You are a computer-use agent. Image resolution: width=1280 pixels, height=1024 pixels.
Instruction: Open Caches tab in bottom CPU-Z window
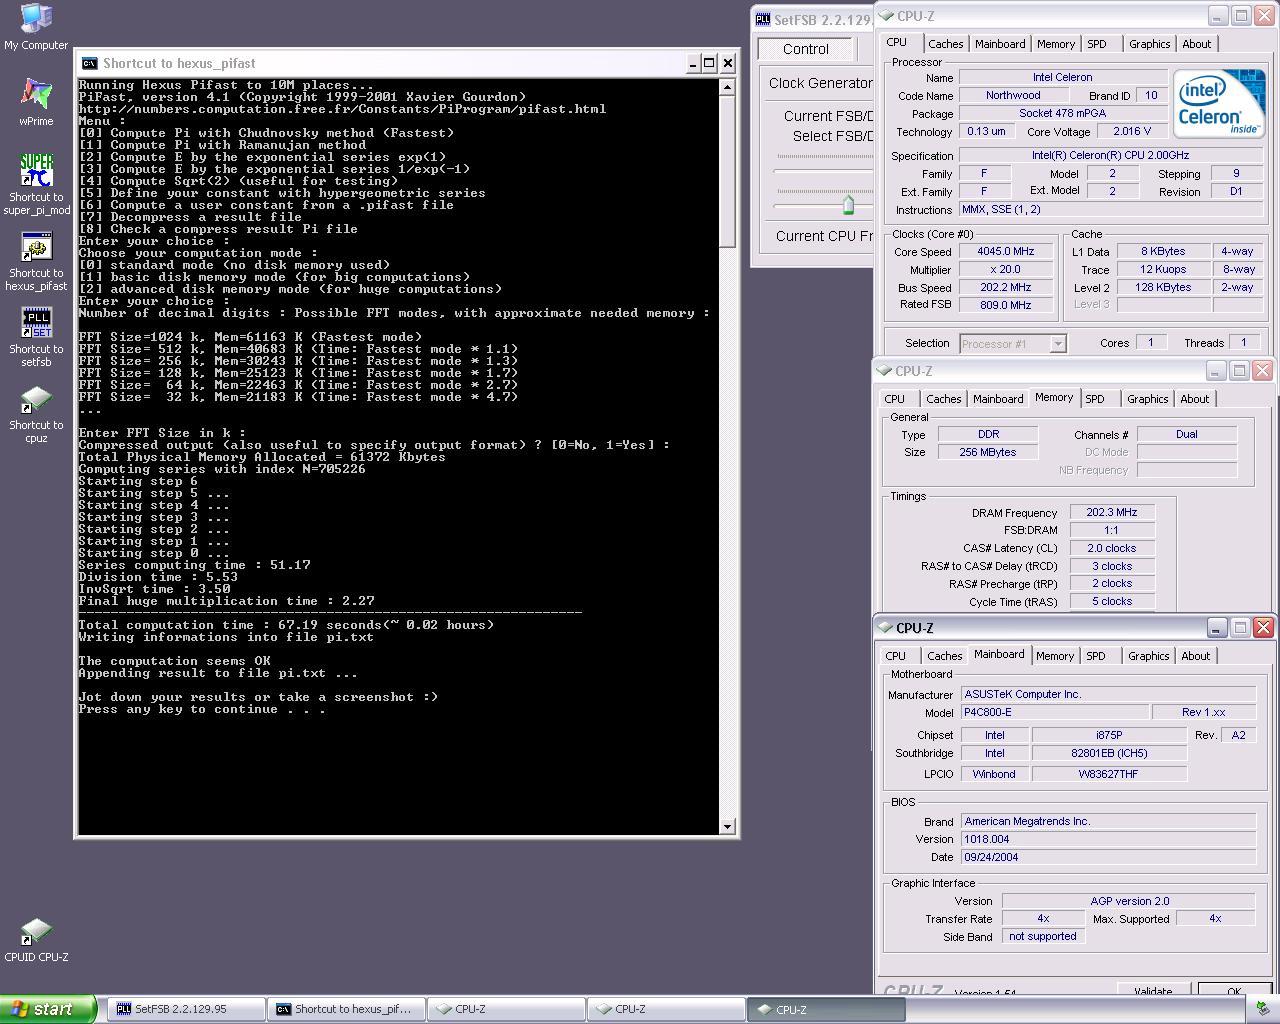(944, 656)
